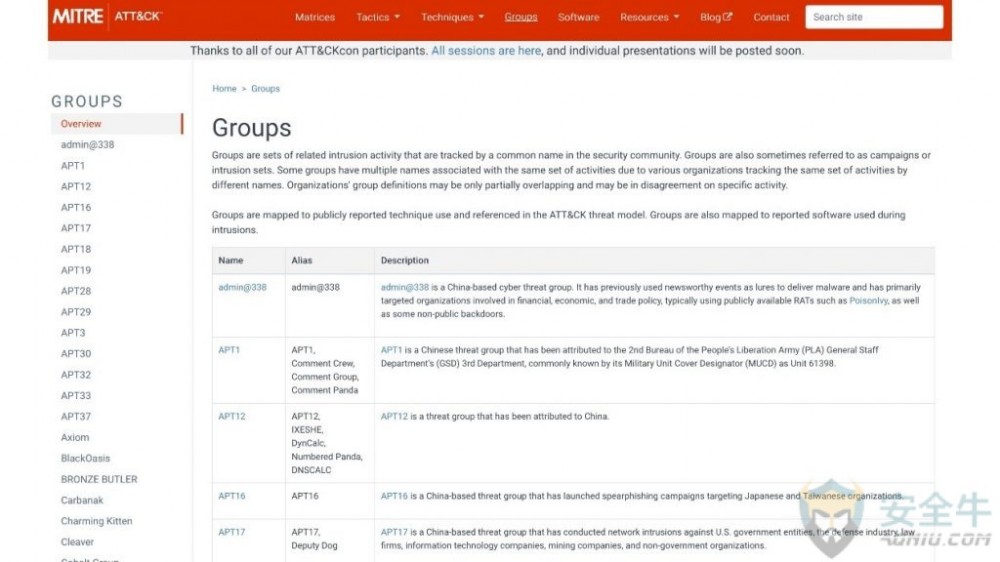Open APT17 link in Name column

coord(232,532)
